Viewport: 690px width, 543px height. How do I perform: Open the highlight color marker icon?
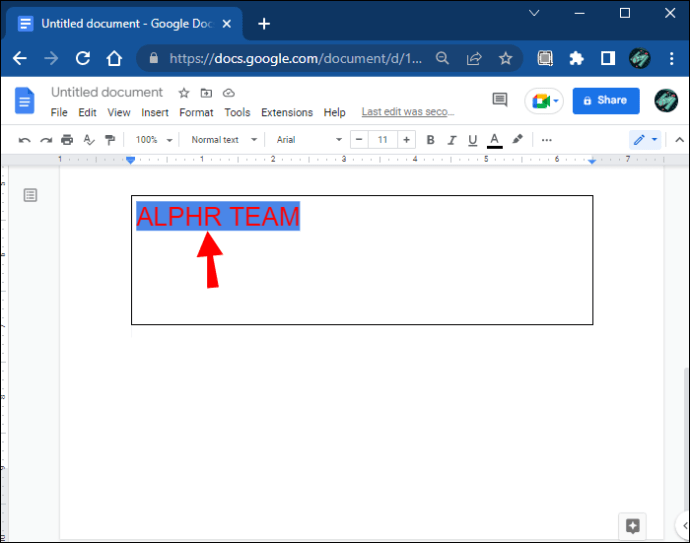point(518,139)
